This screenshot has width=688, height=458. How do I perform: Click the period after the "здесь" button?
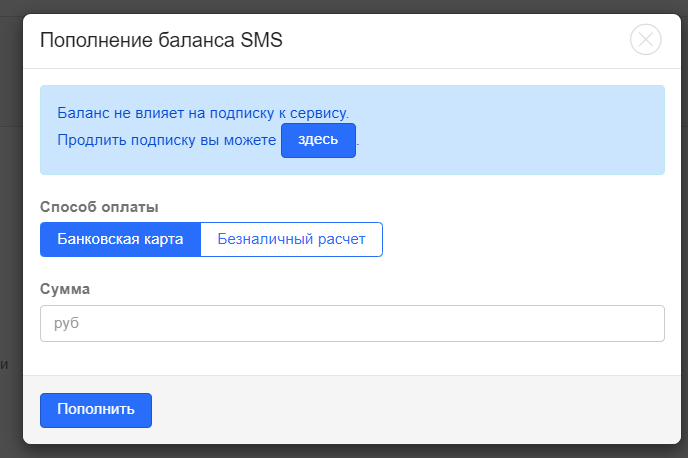pos(358,143)
